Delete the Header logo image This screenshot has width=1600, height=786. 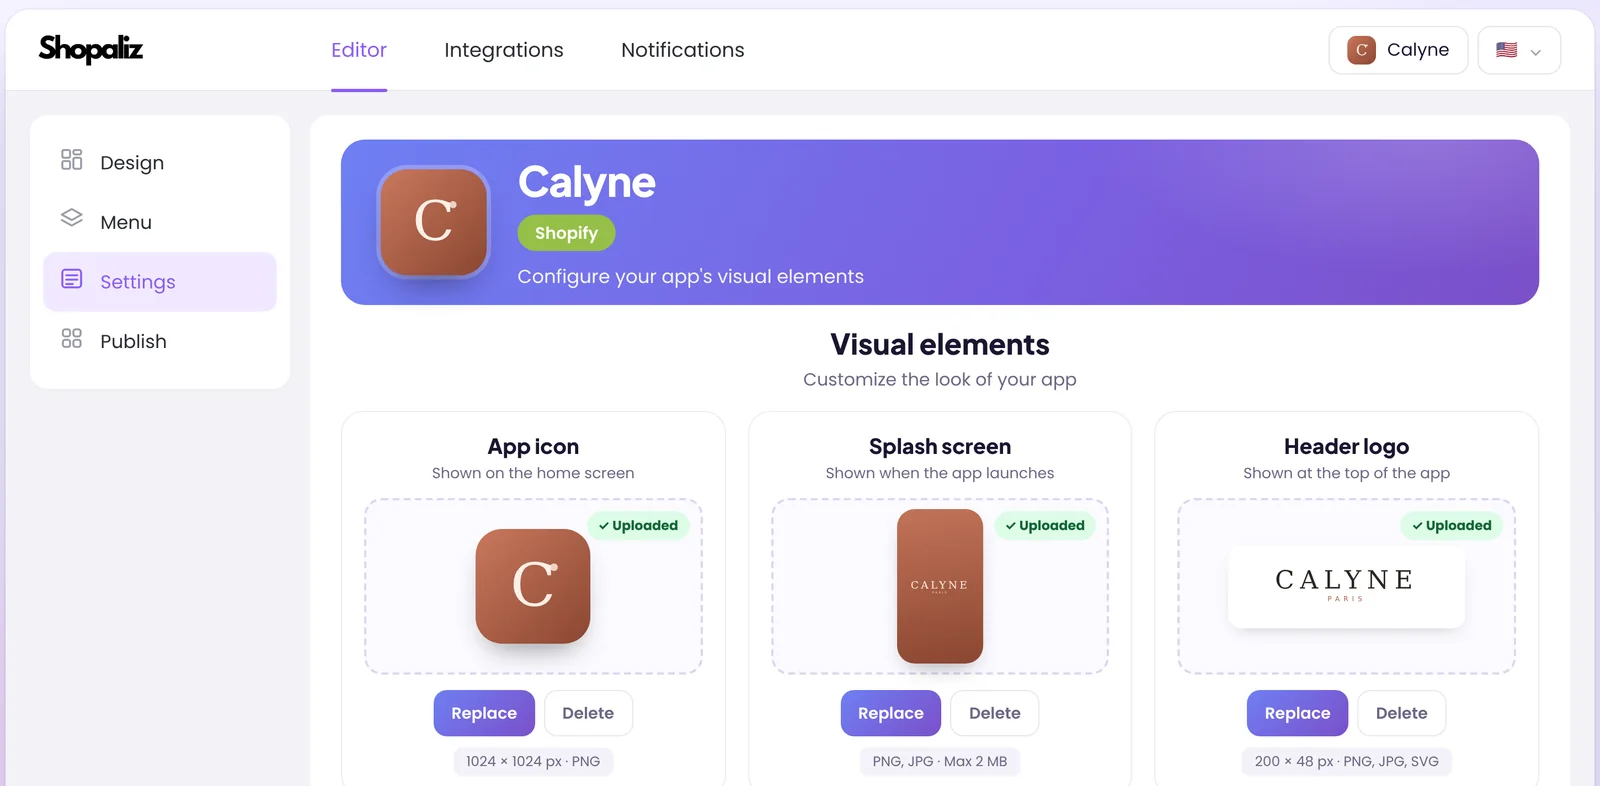1402,713
